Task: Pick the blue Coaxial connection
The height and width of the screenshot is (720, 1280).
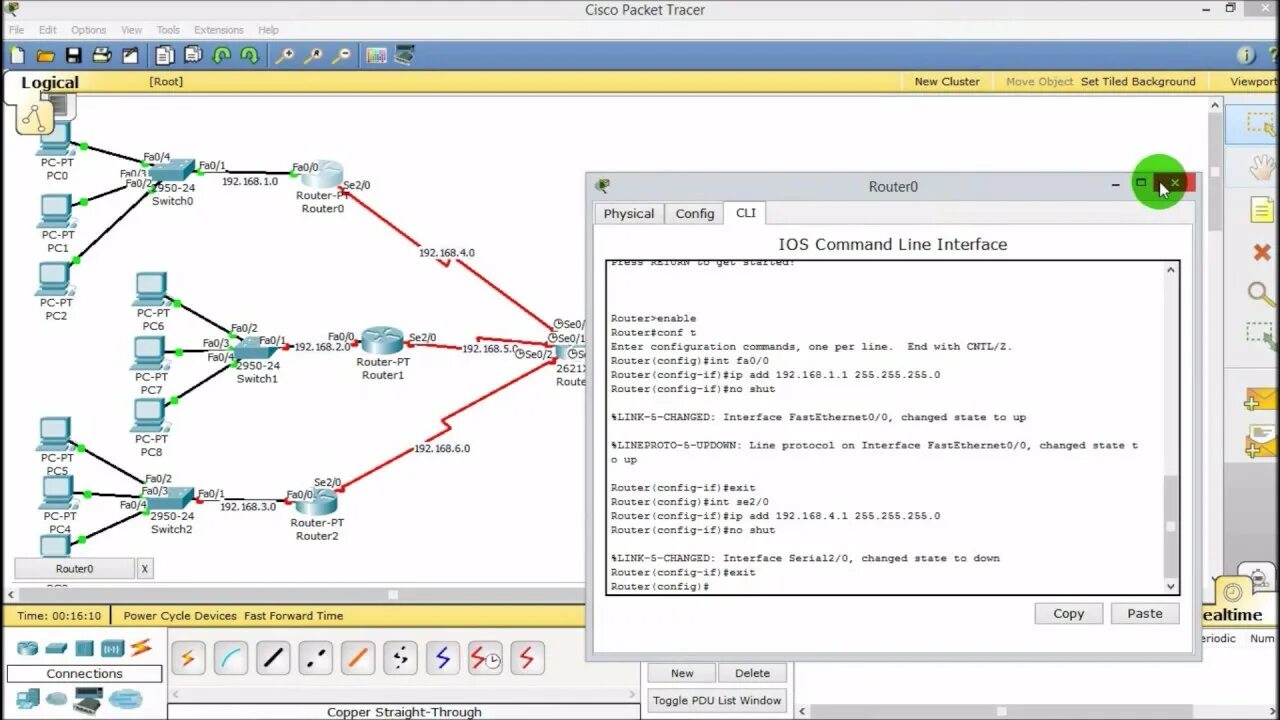Action: (x=443, y=658)
